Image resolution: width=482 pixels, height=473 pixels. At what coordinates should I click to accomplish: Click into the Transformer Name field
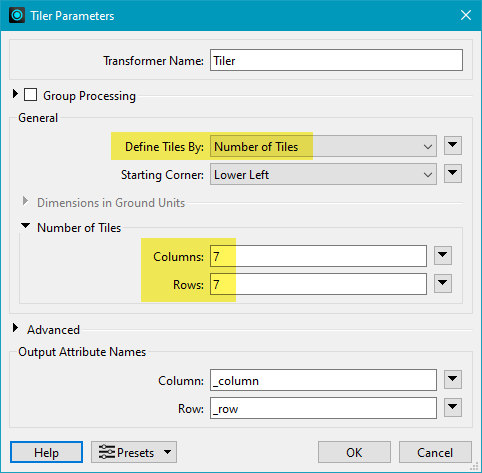pos(336,60)
